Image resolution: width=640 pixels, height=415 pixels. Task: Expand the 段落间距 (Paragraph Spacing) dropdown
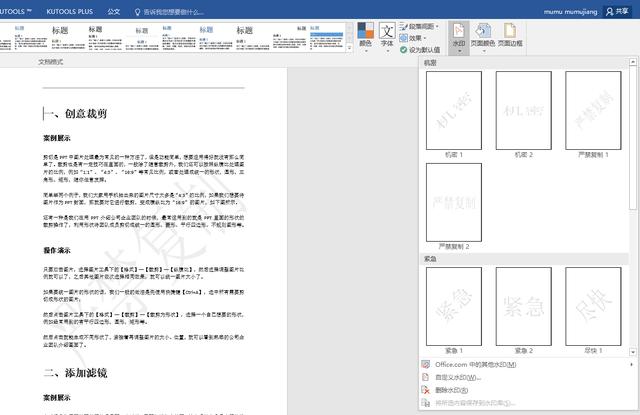pyautogui.click(x=422, y=25)
